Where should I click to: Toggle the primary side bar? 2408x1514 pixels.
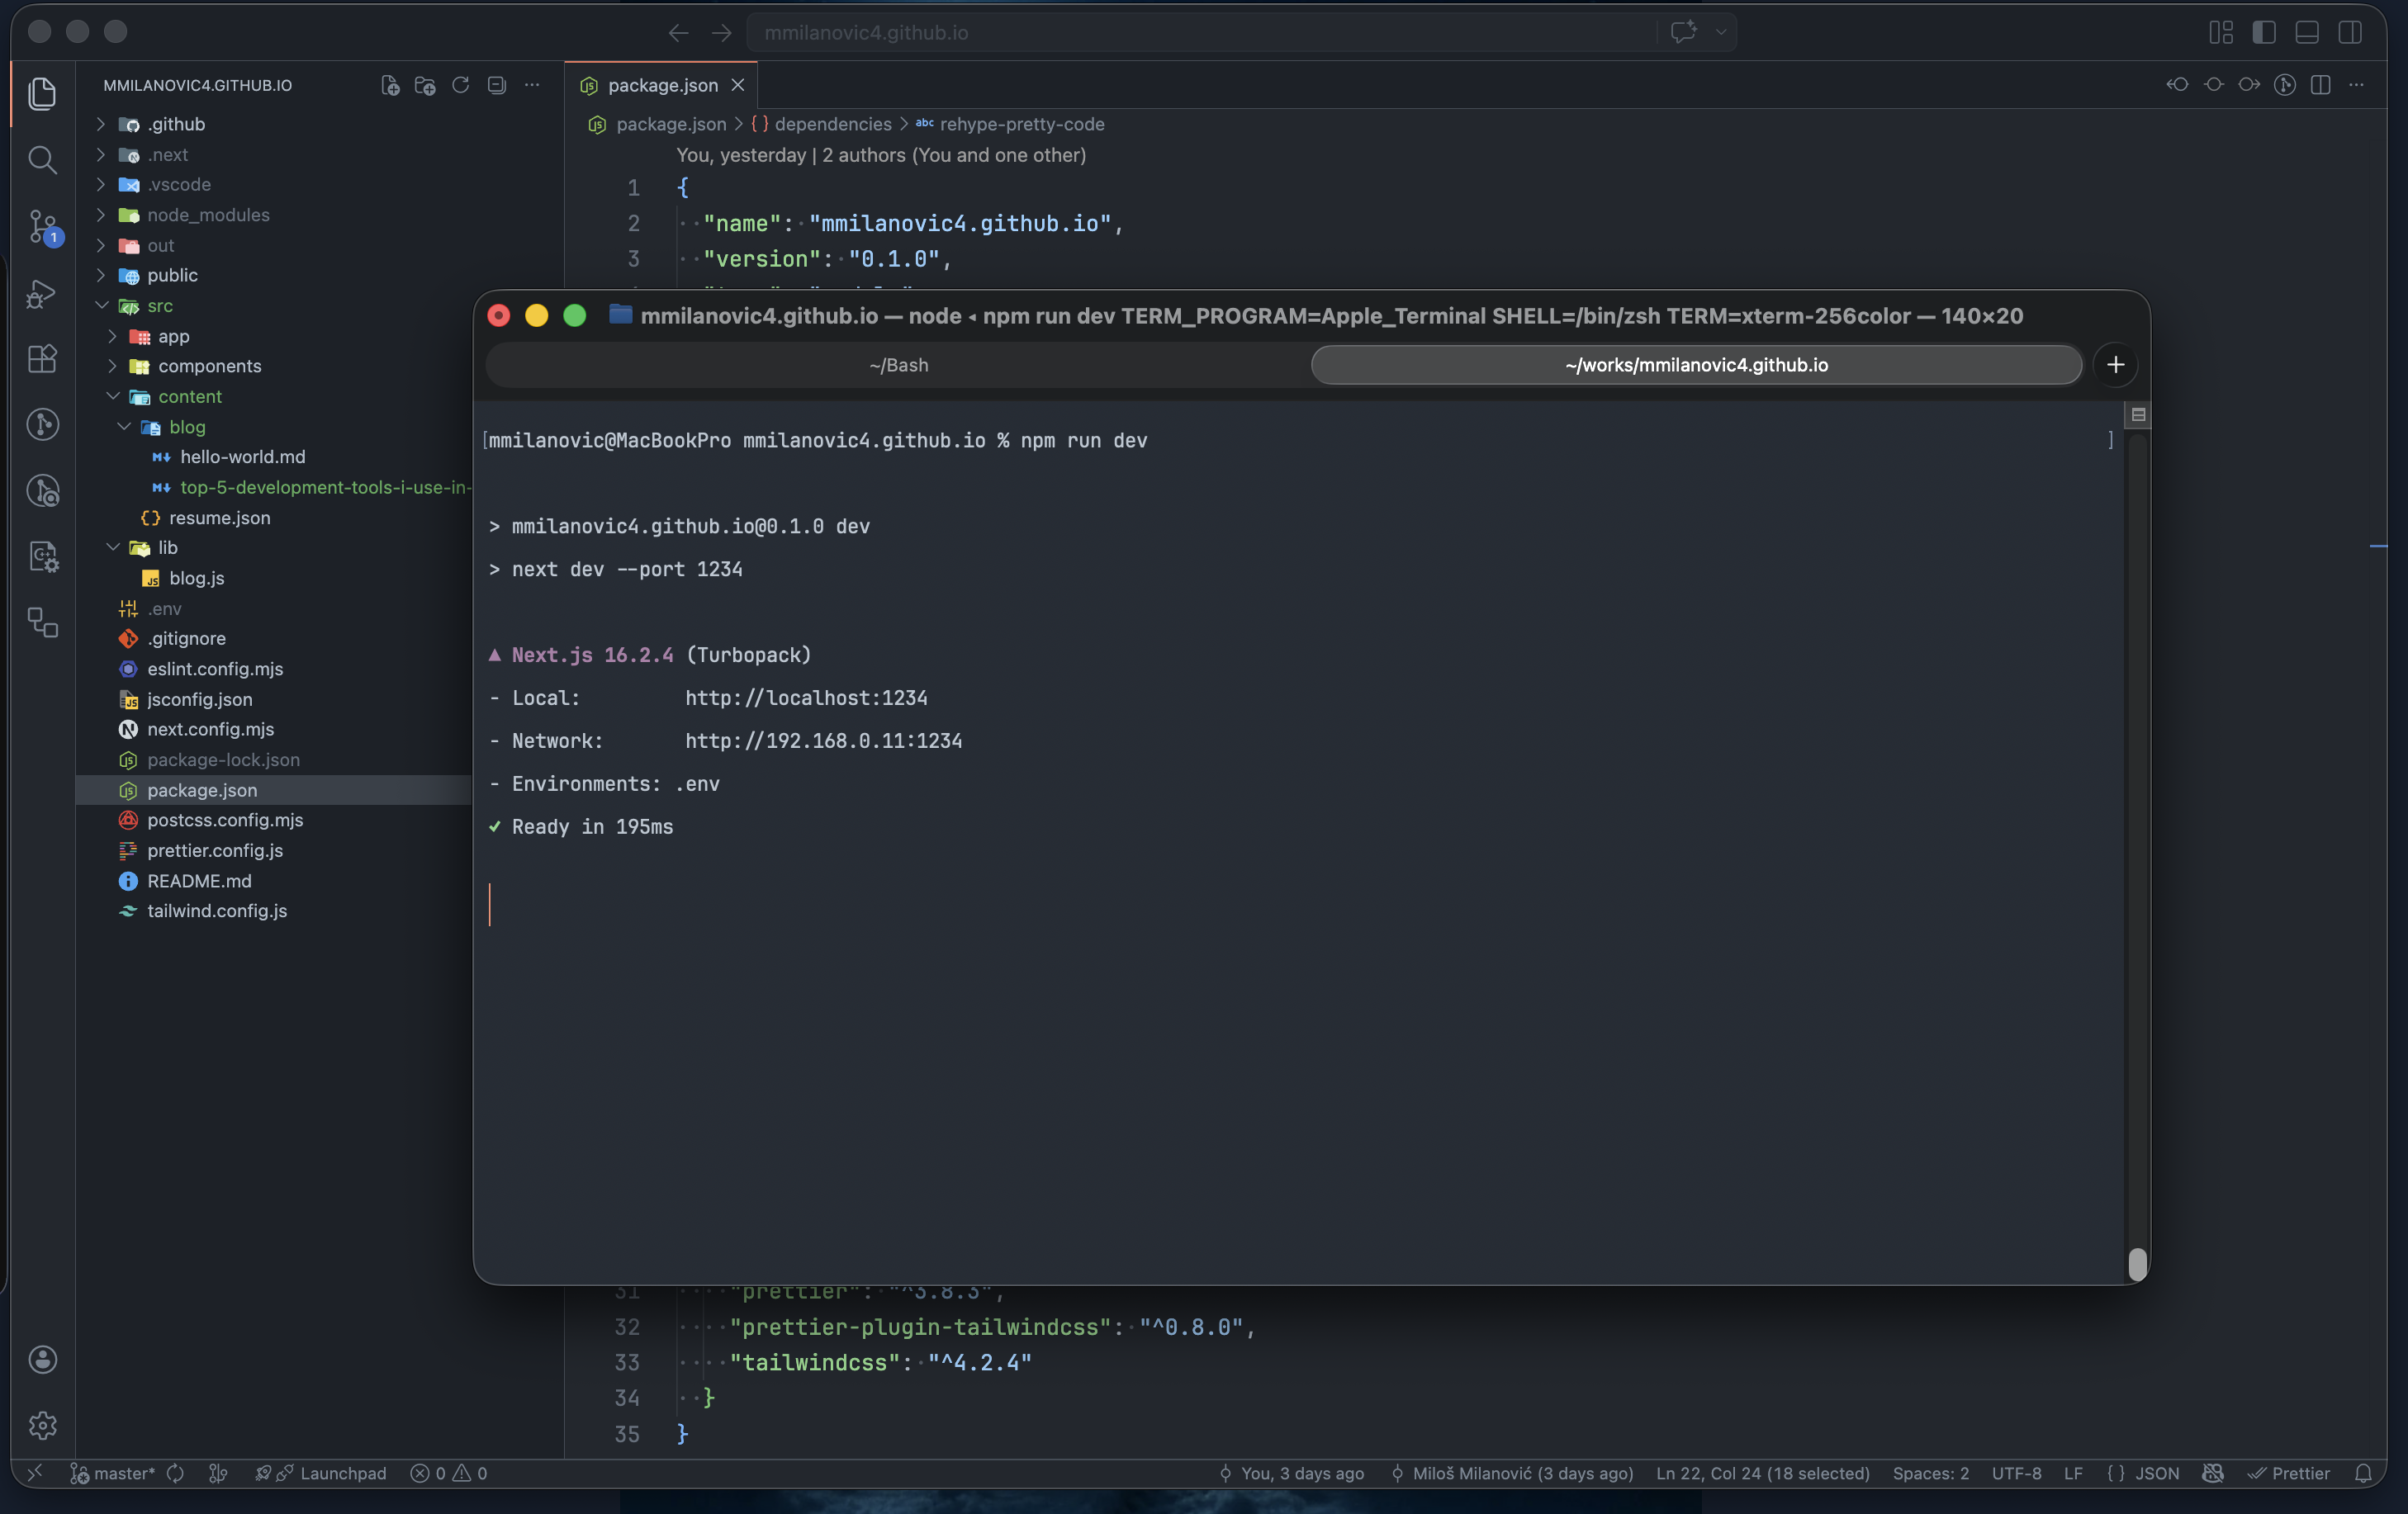(2264, 33)
